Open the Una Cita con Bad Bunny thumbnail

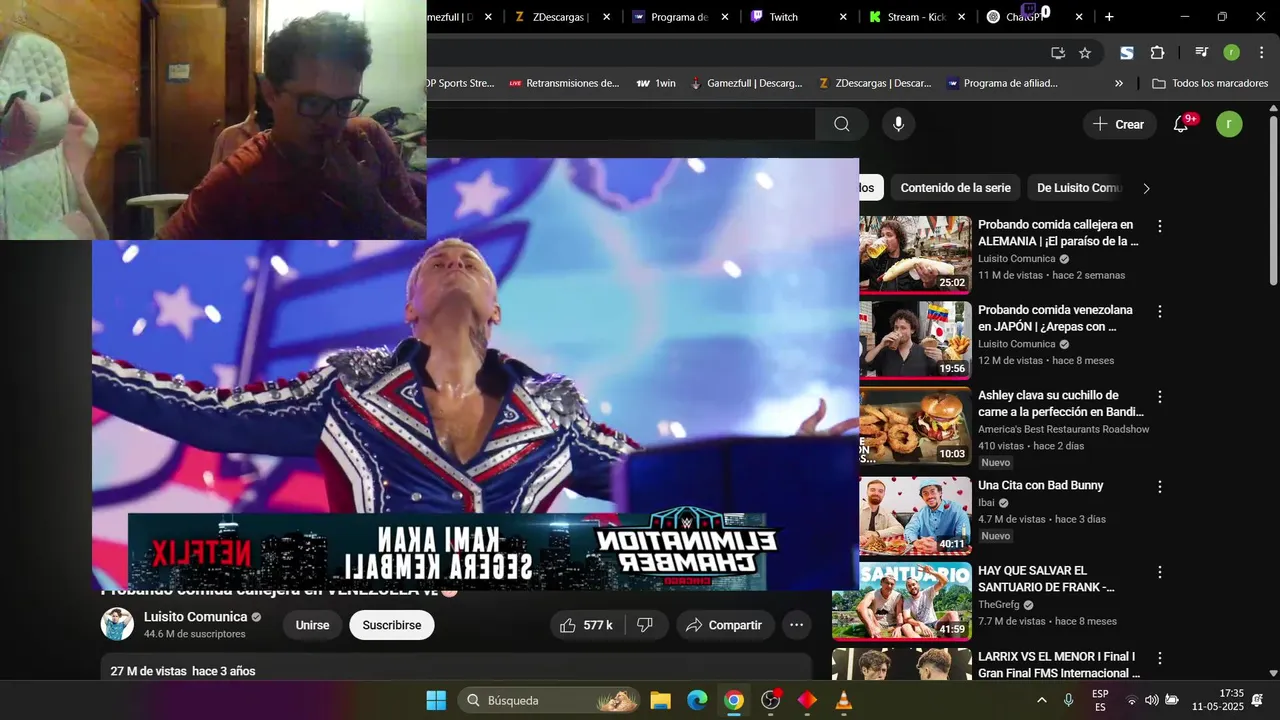pyautogui.click(x=915, y=515)
